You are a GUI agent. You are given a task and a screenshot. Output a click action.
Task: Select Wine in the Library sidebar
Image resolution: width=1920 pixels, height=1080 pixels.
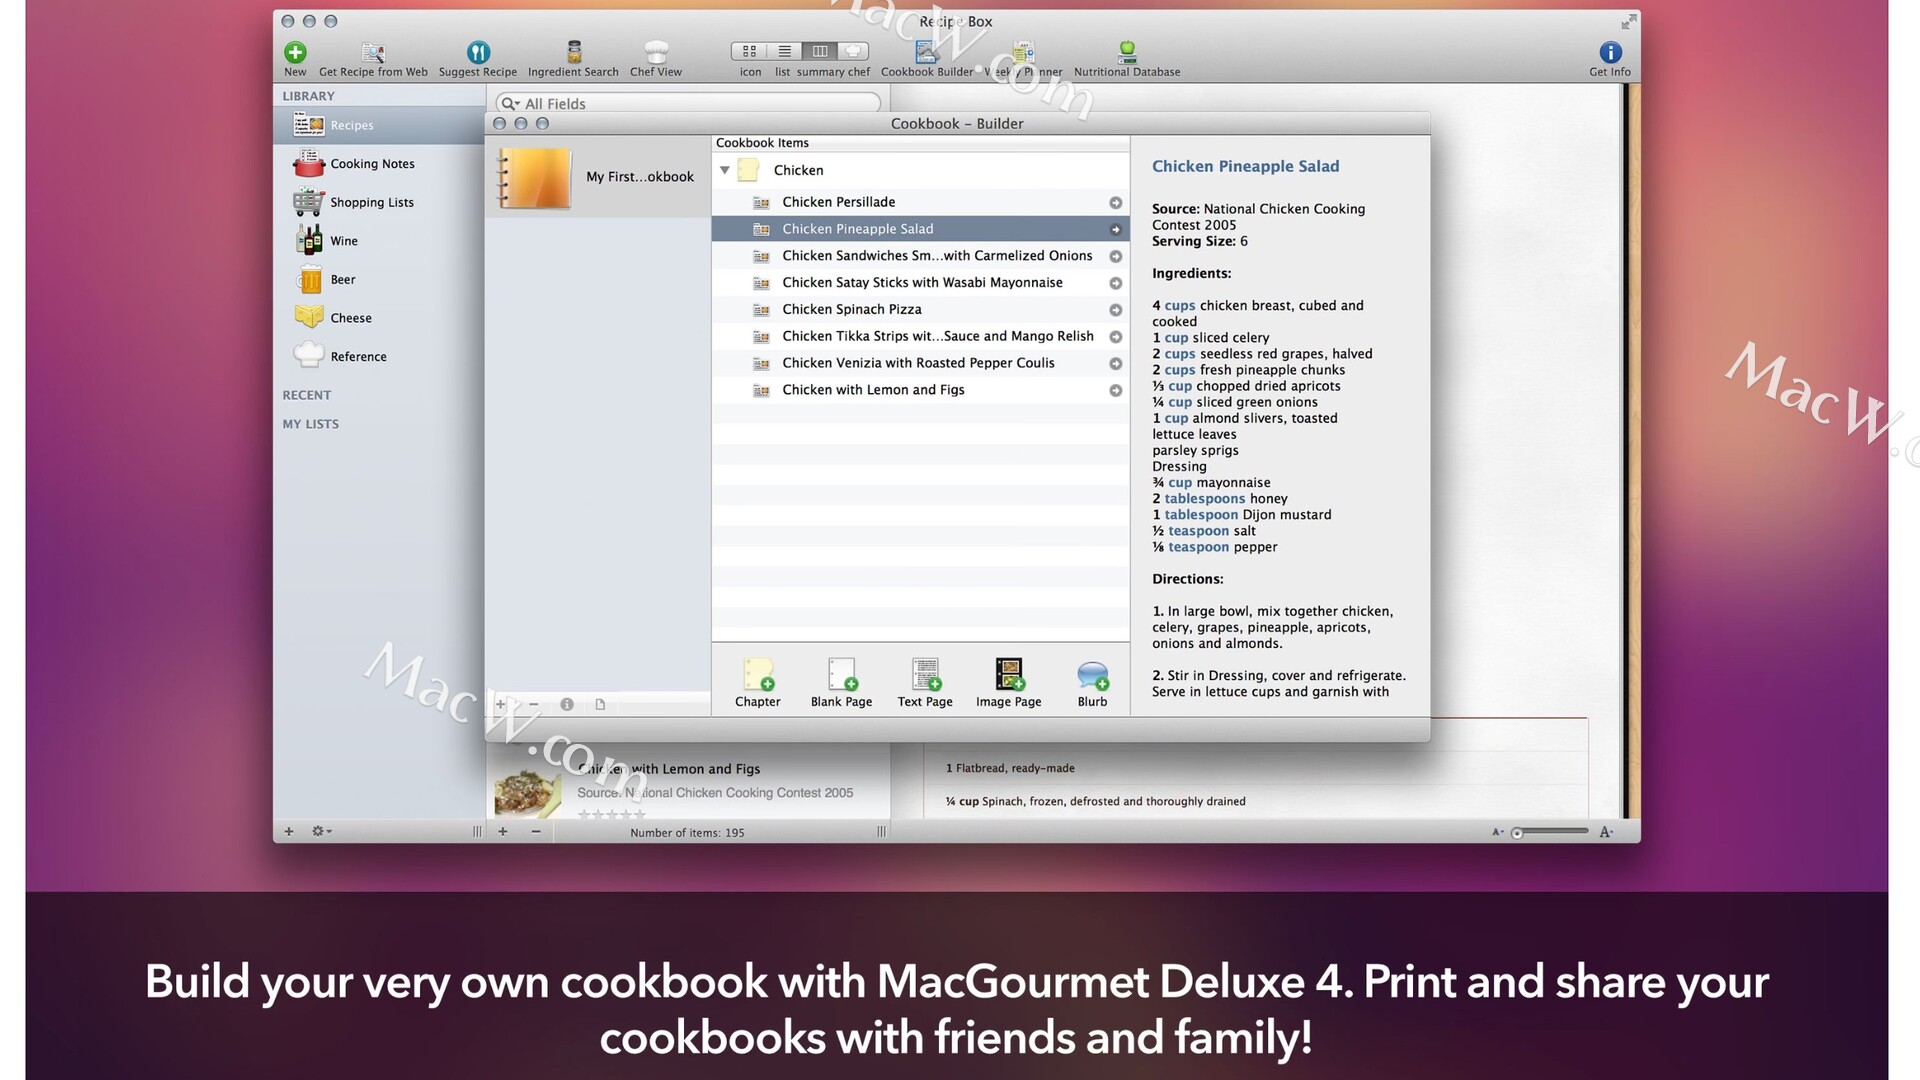tap(379, 241)
